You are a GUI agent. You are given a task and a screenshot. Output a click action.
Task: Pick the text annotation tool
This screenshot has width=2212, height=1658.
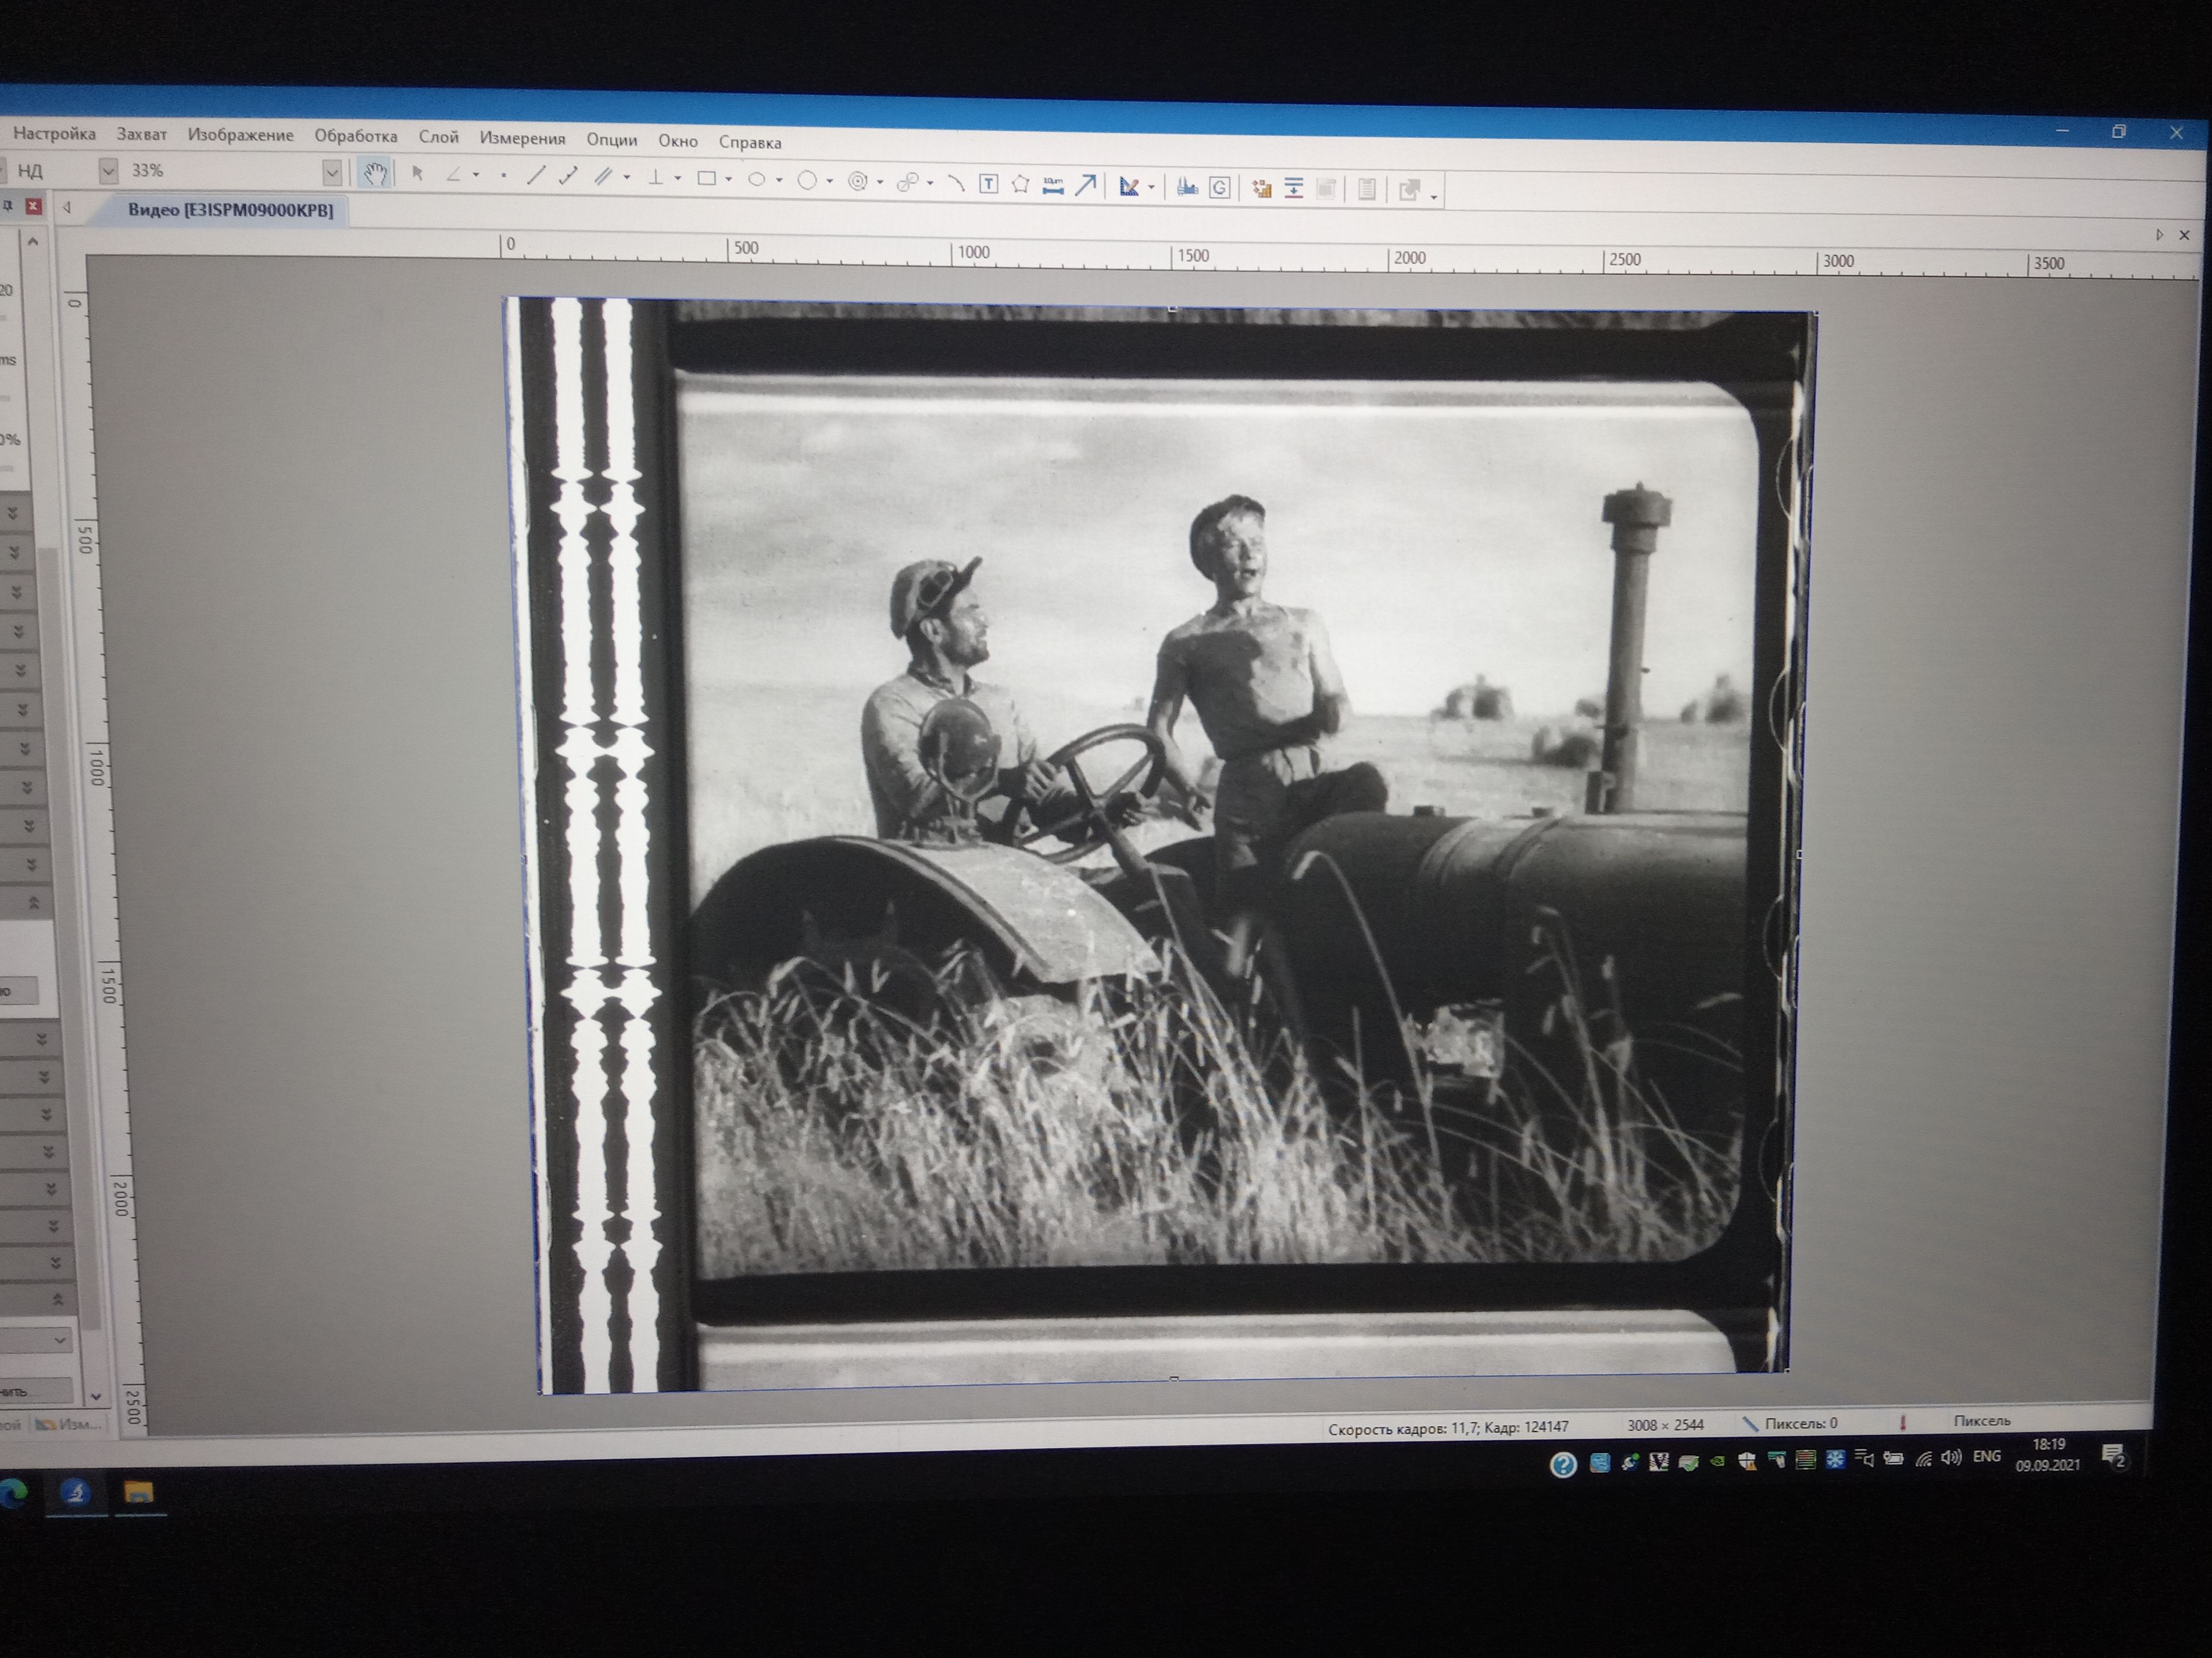pyautogui.click(x=988, y=183)
